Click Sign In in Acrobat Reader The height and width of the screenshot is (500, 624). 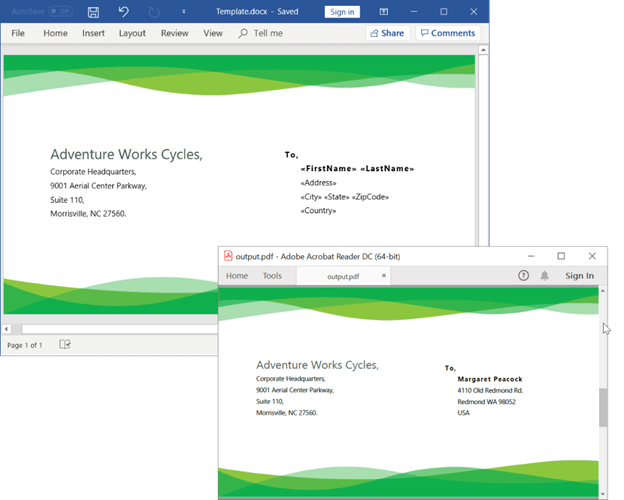click(579, 276)
